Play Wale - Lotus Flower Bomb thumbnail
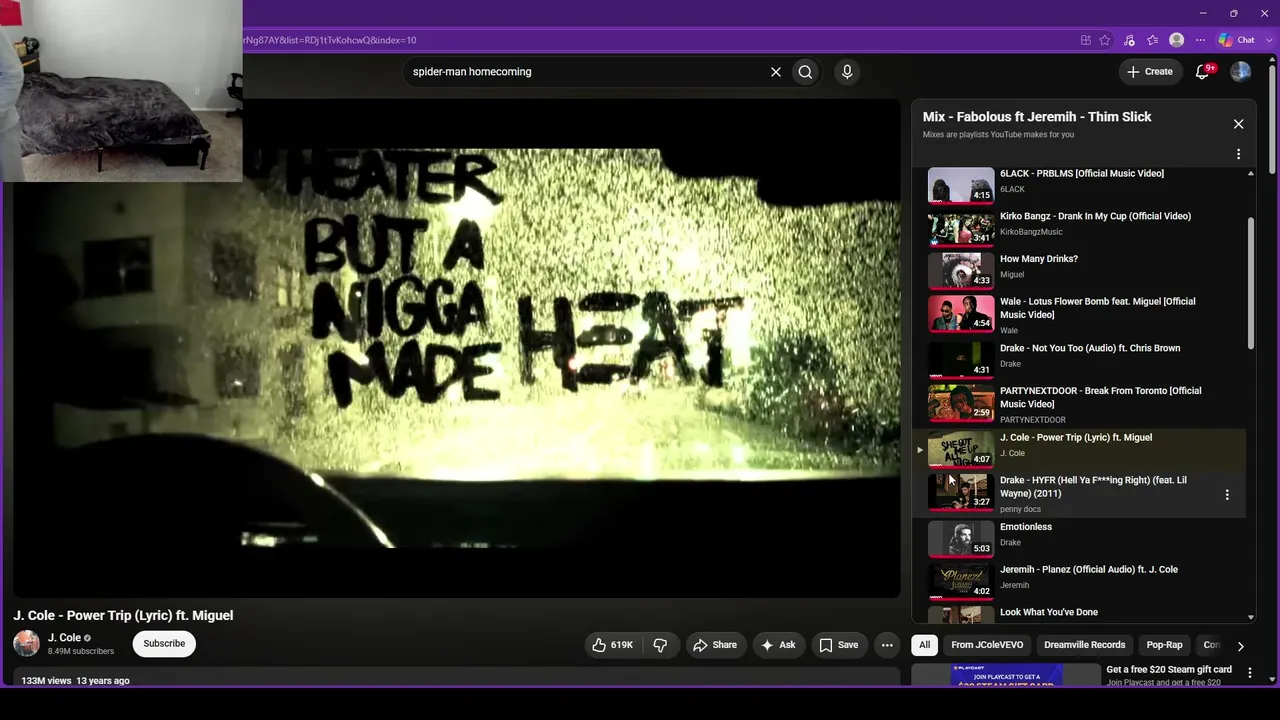This screenshot has height=720, width=1280. [961, 313]
